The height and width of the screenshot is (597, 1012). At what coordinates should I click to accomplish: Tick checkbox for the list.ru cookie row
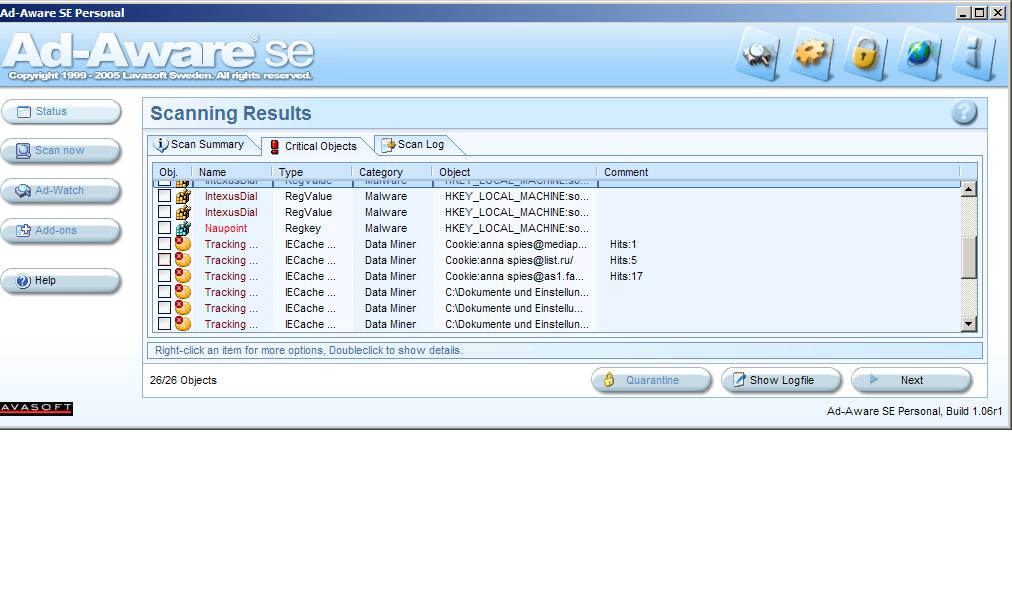(x=165, y=260)
